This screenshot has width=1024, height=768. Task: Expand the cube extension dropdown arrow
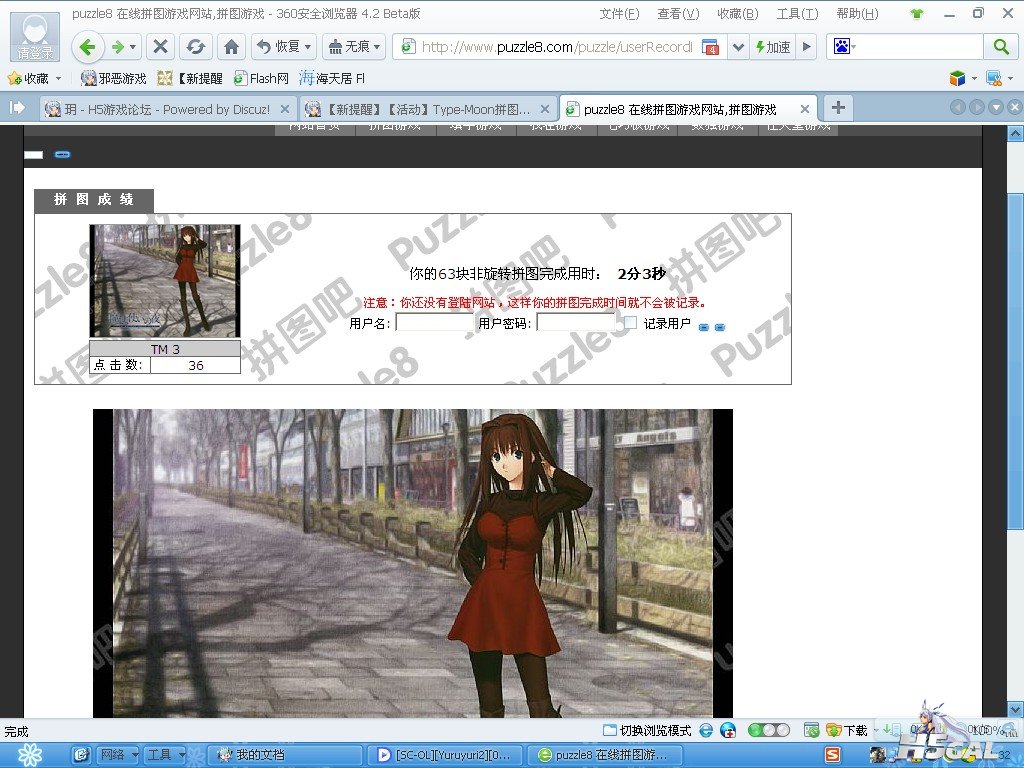point(974,78)
